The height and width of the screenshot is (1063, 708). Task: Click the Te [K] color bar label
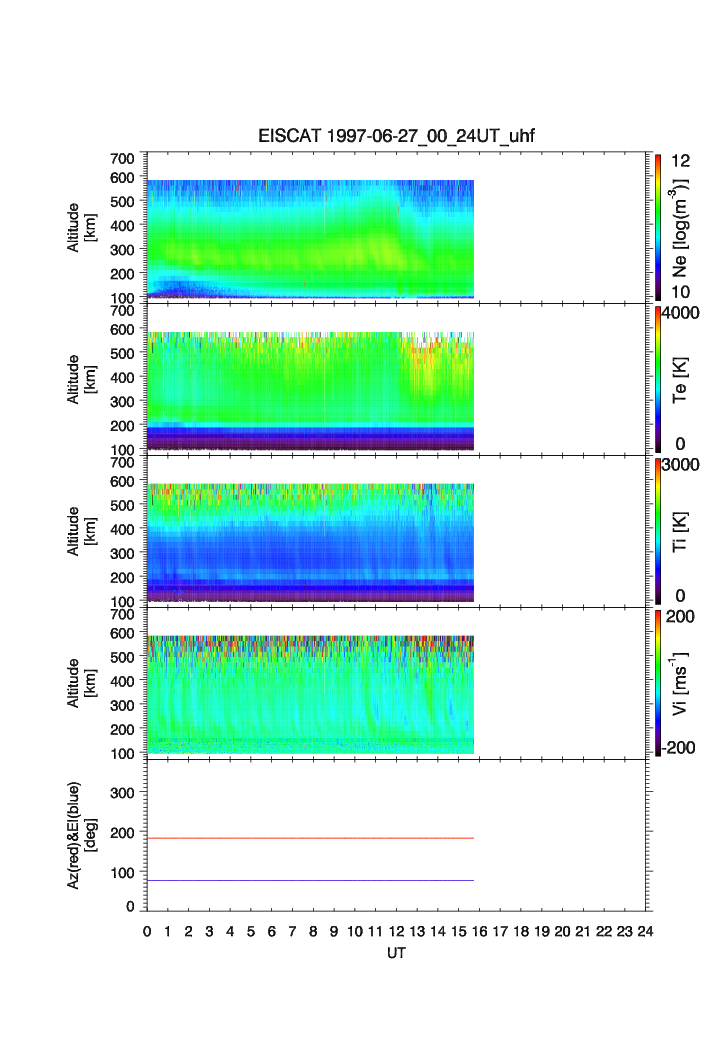pyautogui.click(x=680, y=380)
